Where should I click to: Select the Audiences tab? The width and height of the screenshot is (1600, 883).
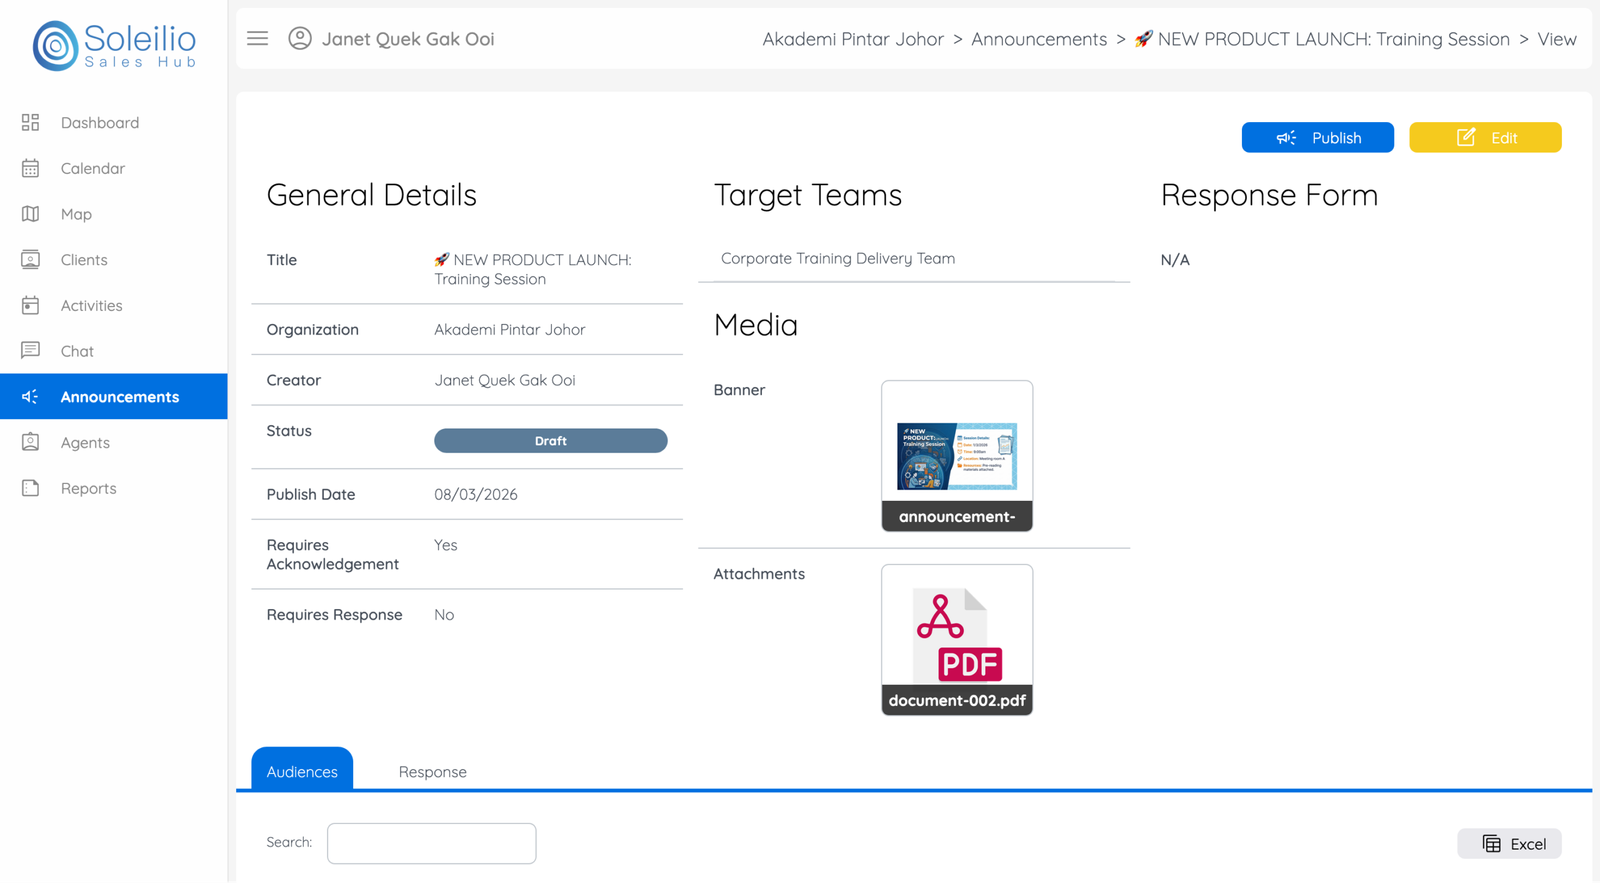click(302, 771)
